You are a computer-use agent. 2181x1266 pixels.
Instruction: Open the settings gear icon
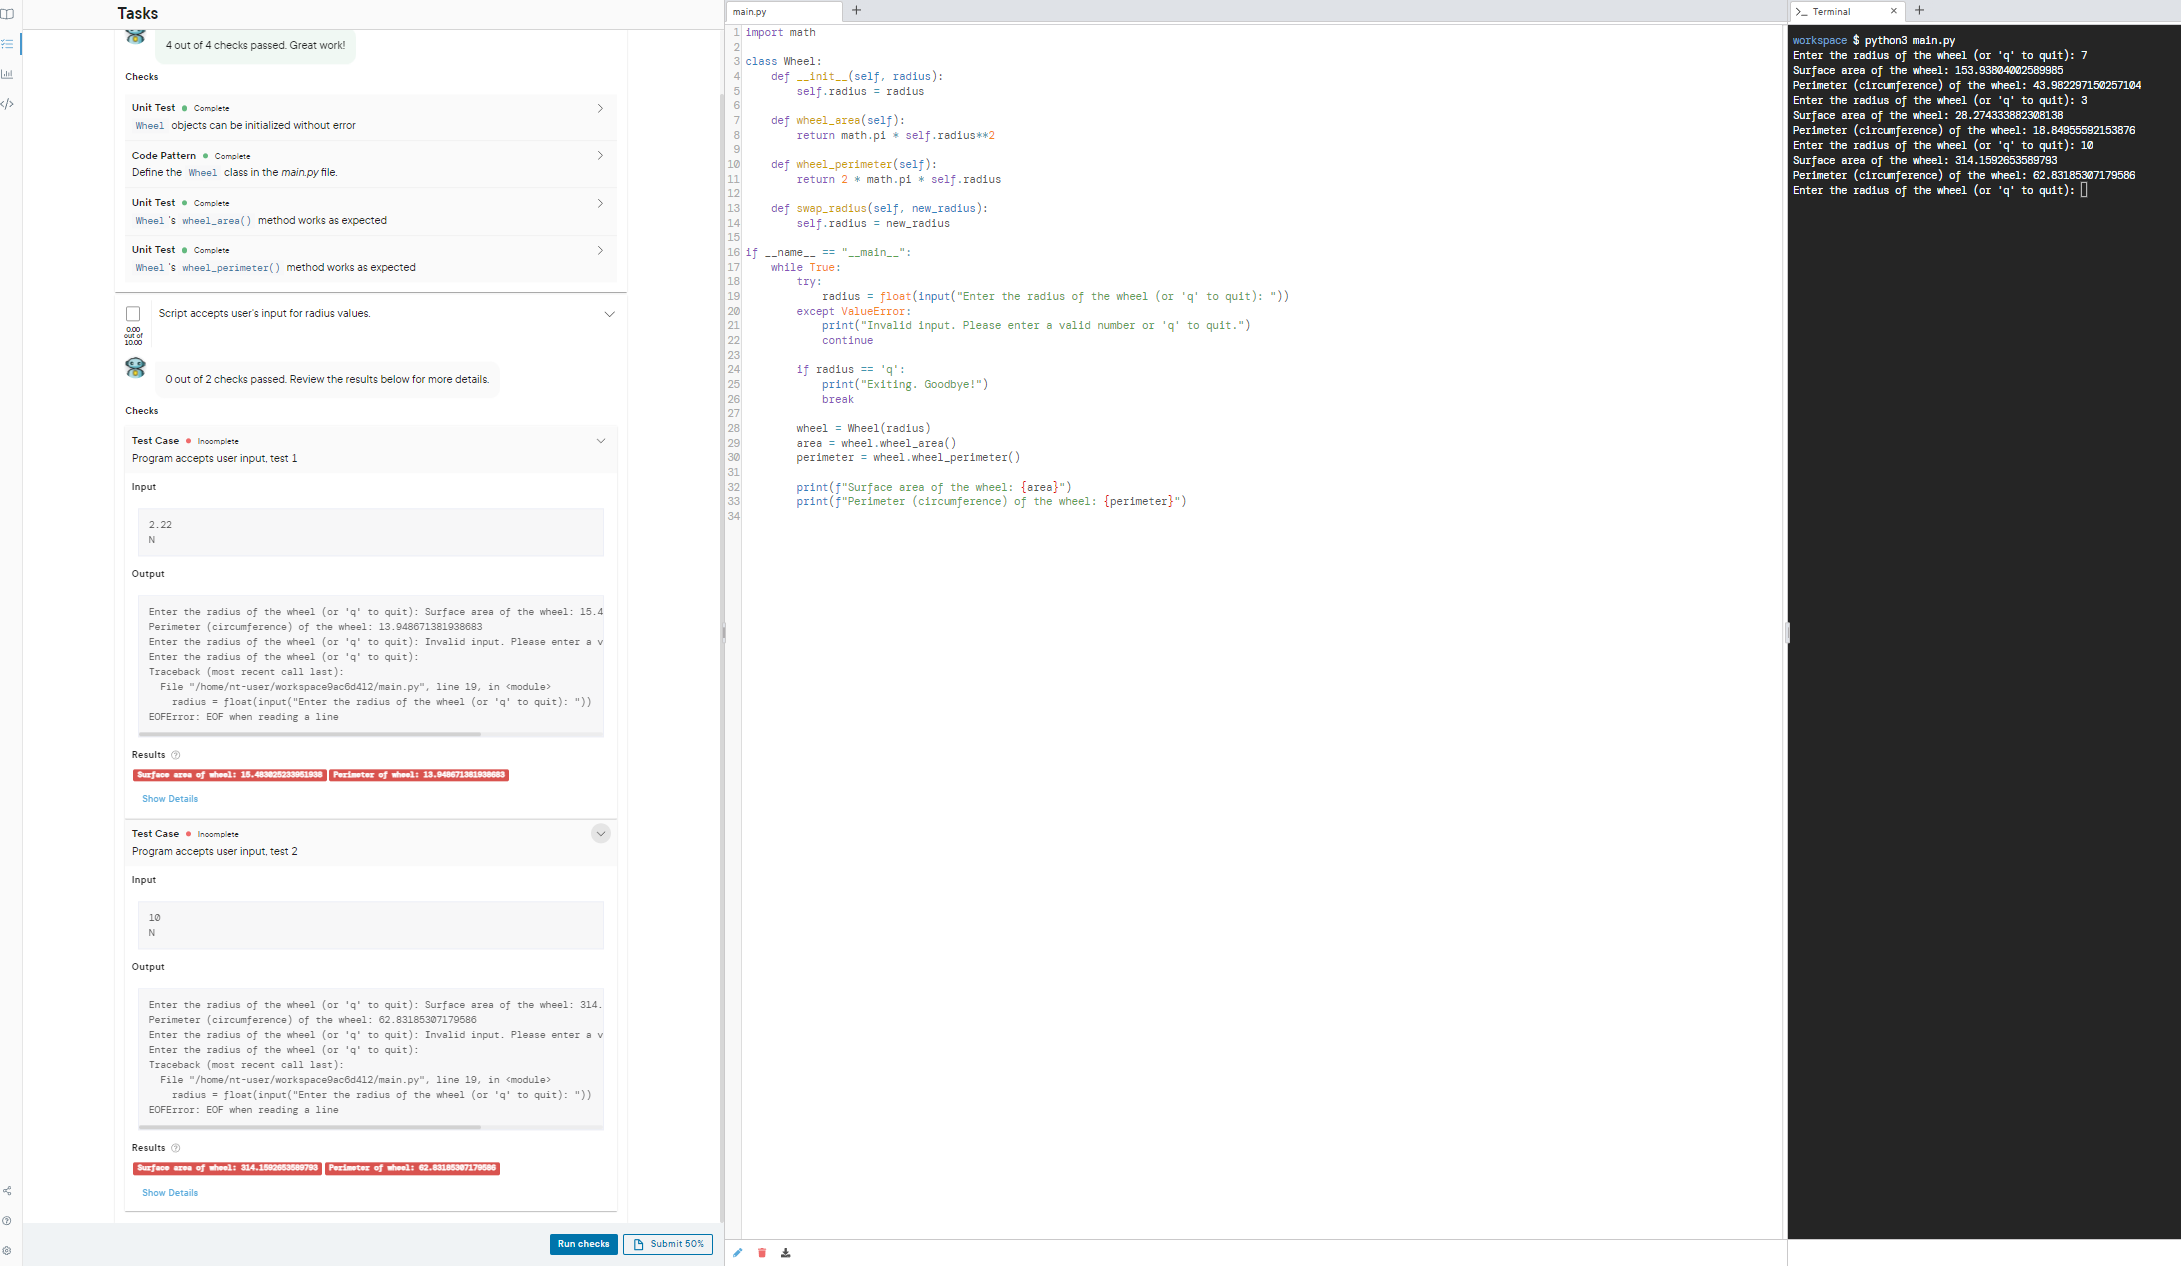pyautogui.click(x=7, y=1250)
